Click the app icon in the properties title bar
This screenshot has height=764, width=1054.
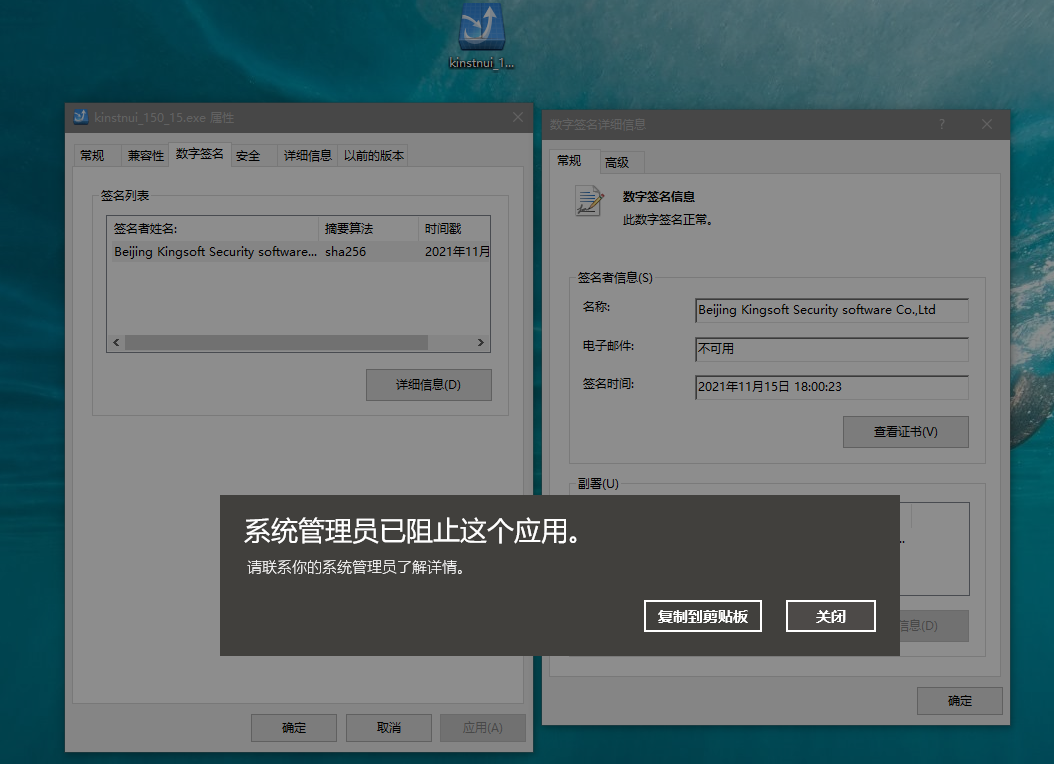[79, 117]
